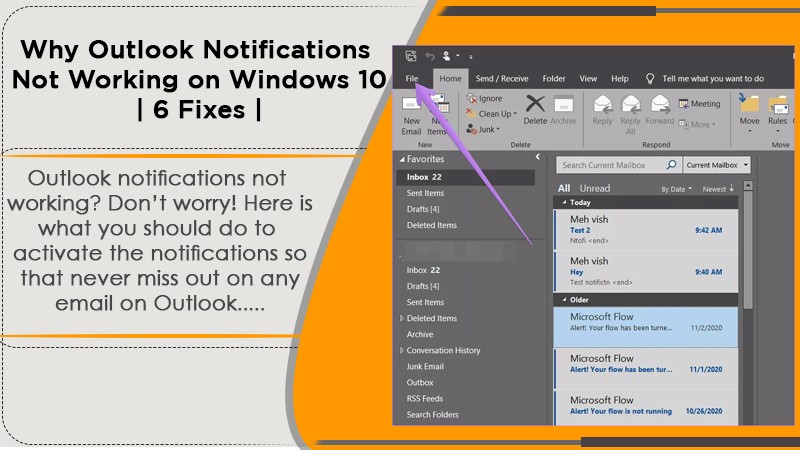This screenshot has width=800, height=450.
Task: Click Reply All in the ribbon
Action: [630, 115]
